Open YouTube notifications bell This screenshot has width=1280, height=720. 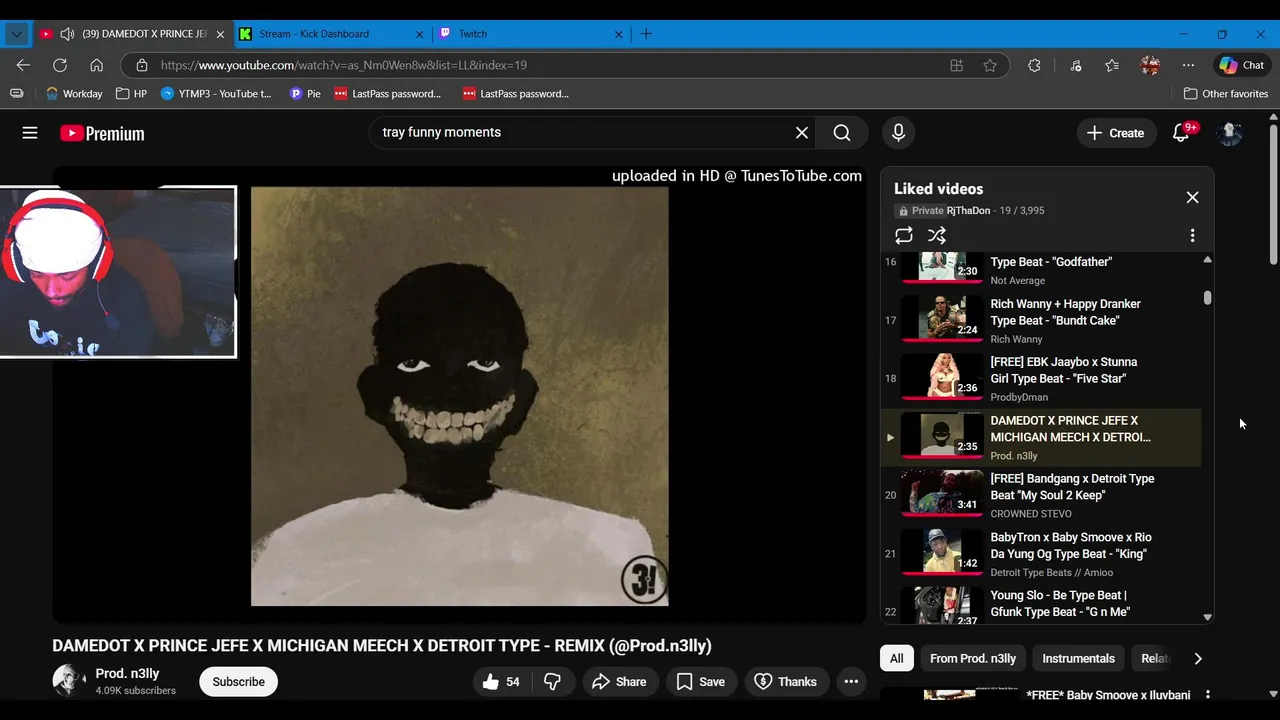(1181, 133)
